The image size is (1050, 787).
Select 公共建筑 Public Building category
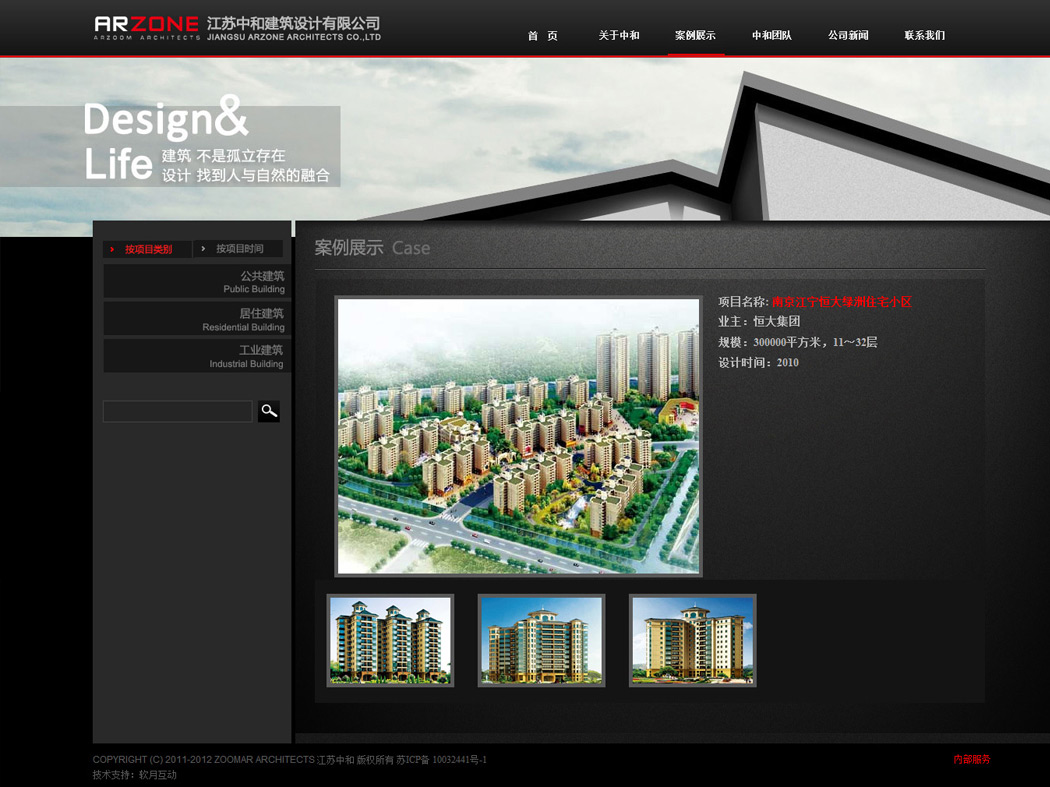click(x=197, y=282)
